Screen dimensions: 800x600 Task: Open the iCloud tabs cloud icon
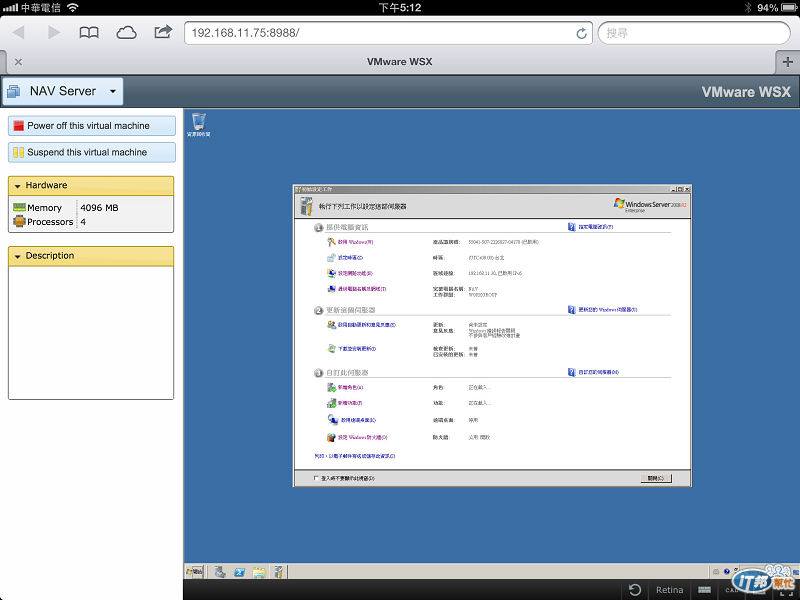[126, 33]
